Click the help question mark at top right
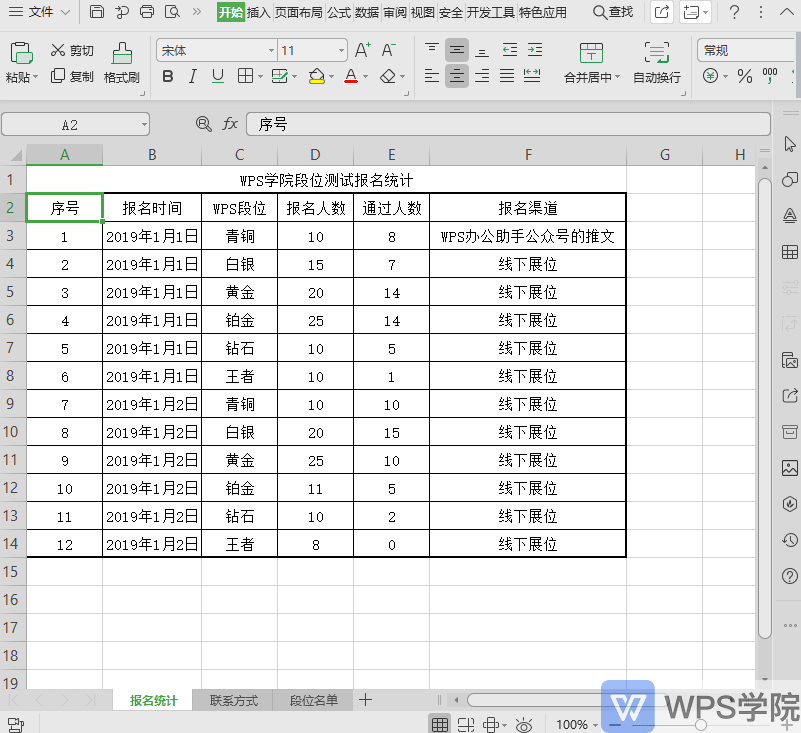The width and height of the screenshot is (801, 733). [734, 12]
